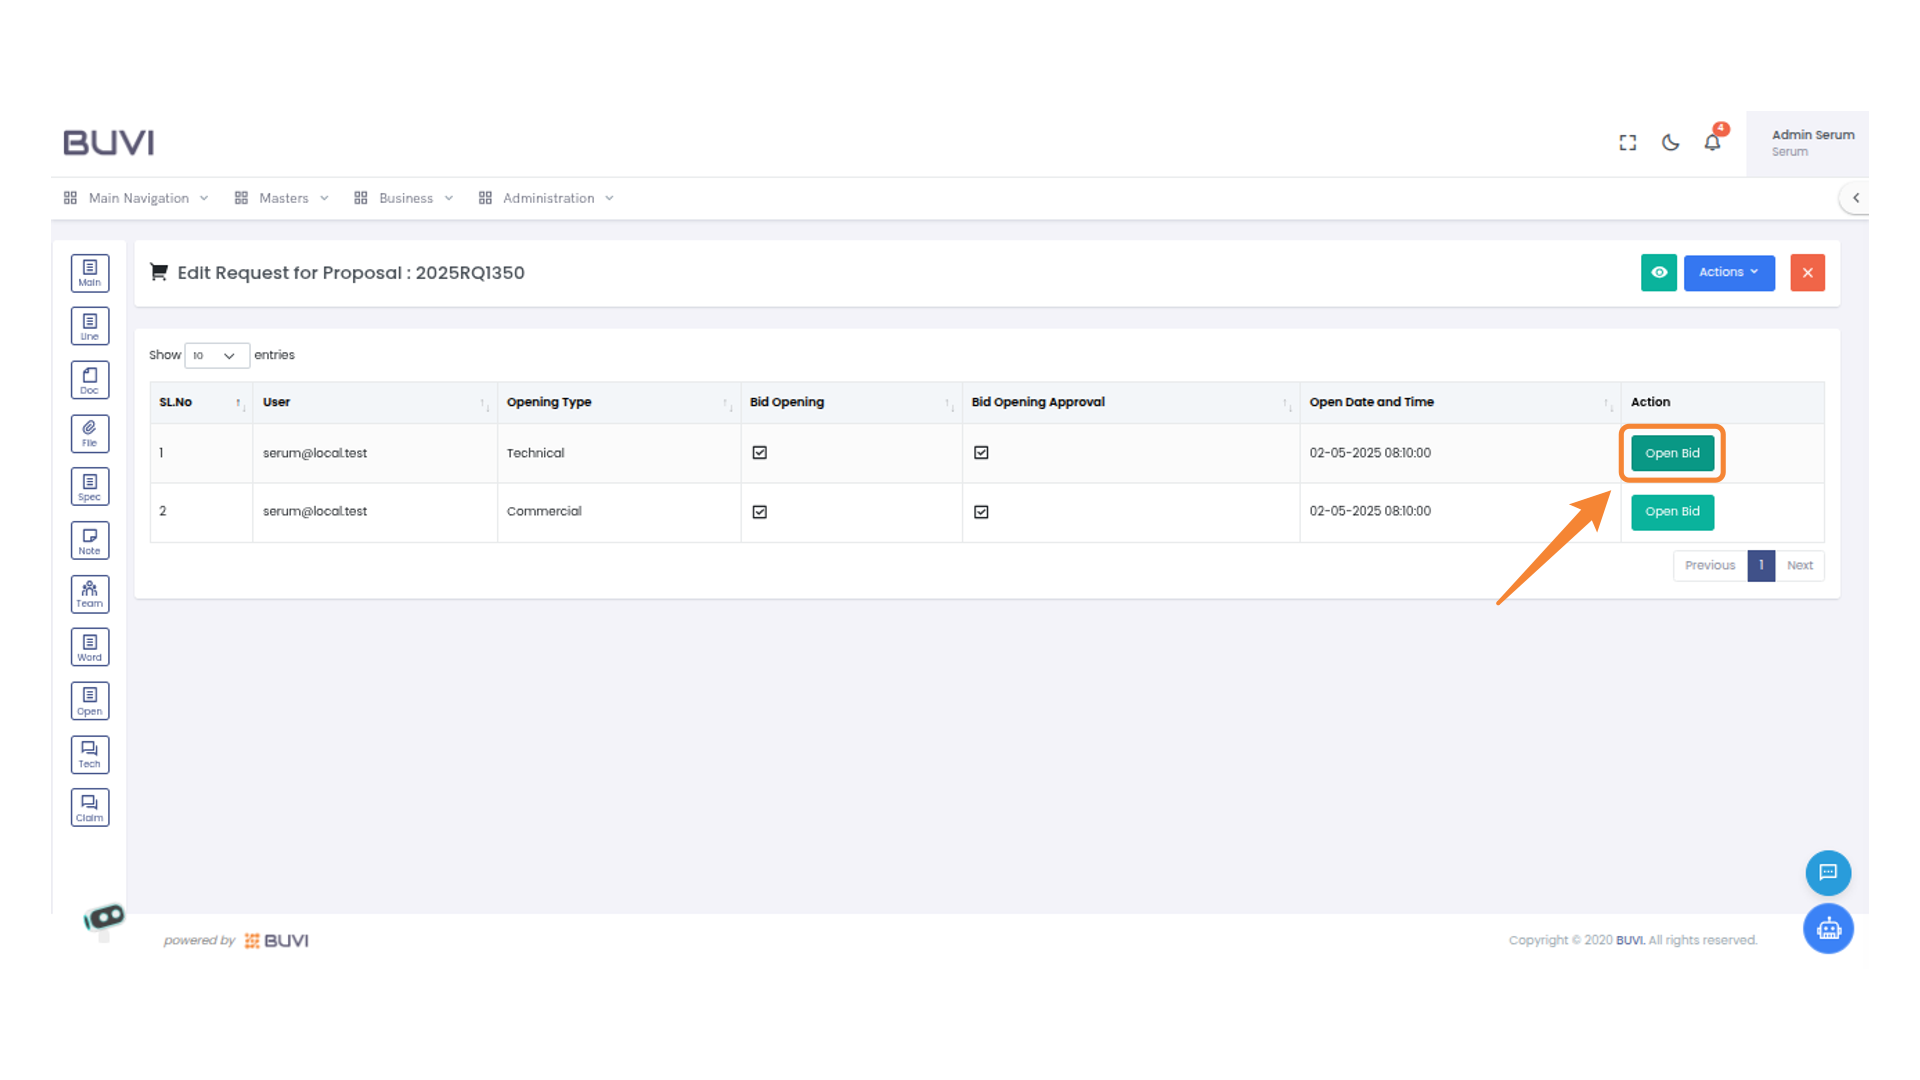This screenshot has height=1080, width=1920.
Task: Click Open Bid for Commercial row
Action: pyautogui.click(x=1672, y=512)
